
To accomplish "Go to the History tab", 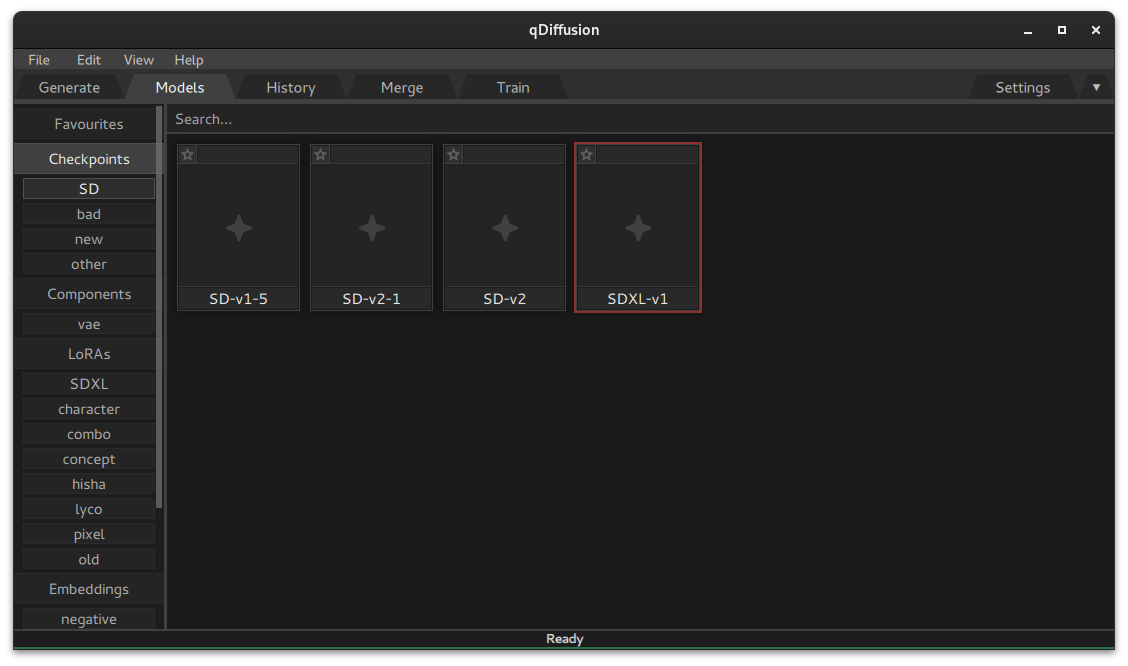I will click(291, 87).
